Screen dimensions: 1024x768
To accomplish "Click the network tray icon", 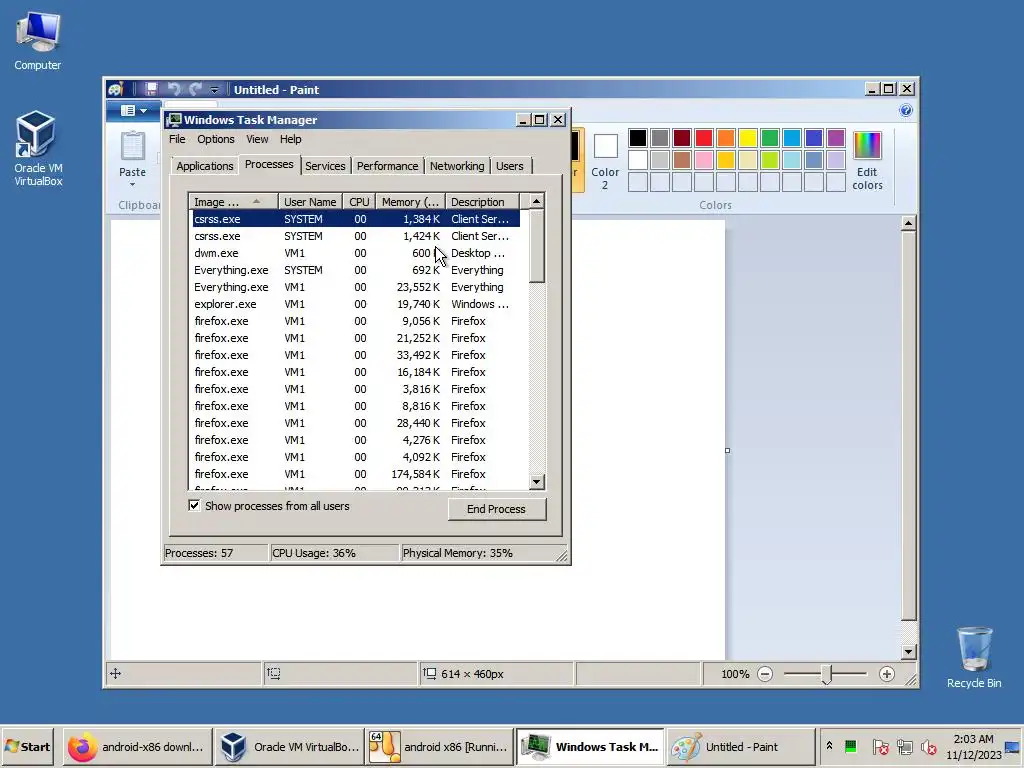I will tap(905, 746).
